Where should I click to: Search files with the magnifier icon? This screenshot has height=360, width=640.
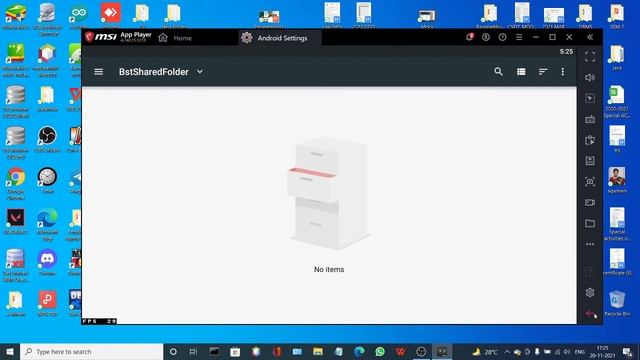click(498, 72)
